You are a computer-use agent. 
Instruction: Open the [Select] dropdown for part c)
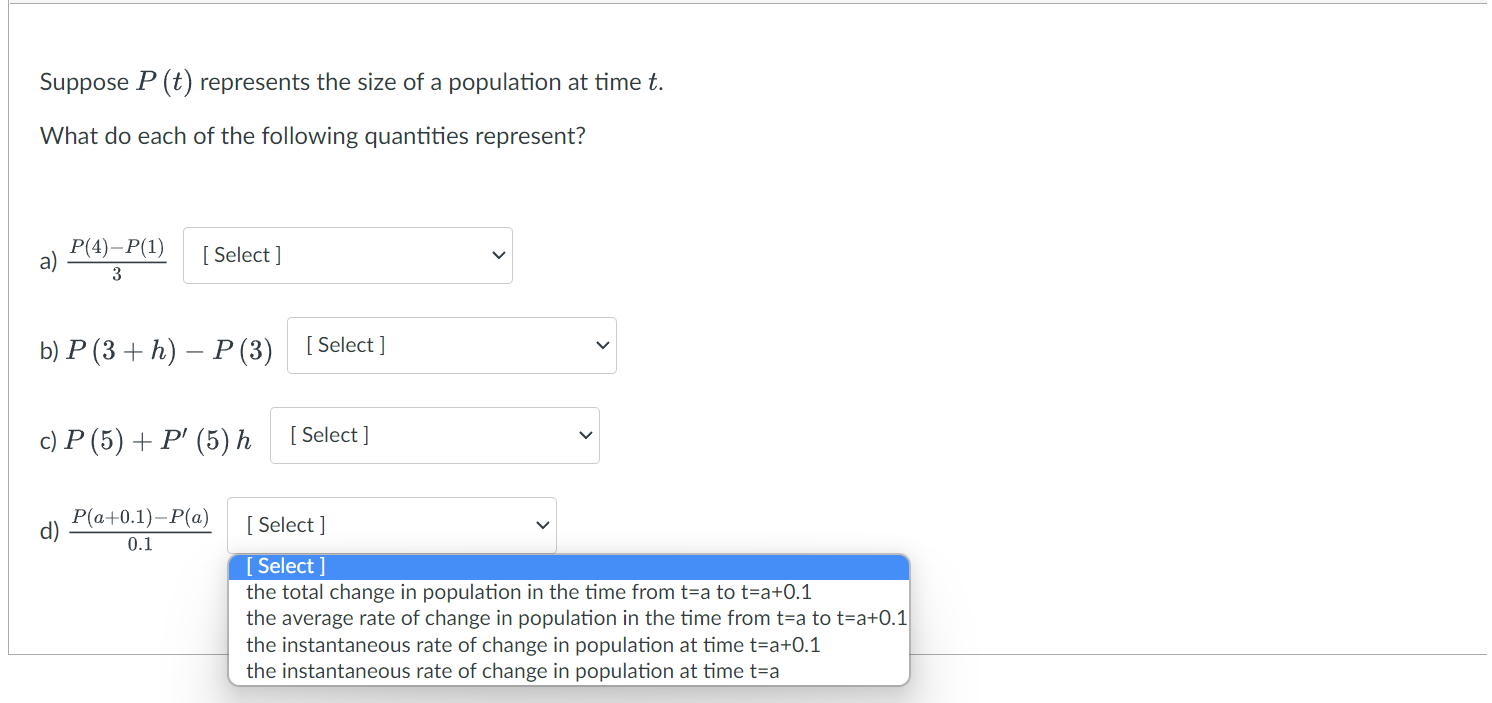pos(435,435)
